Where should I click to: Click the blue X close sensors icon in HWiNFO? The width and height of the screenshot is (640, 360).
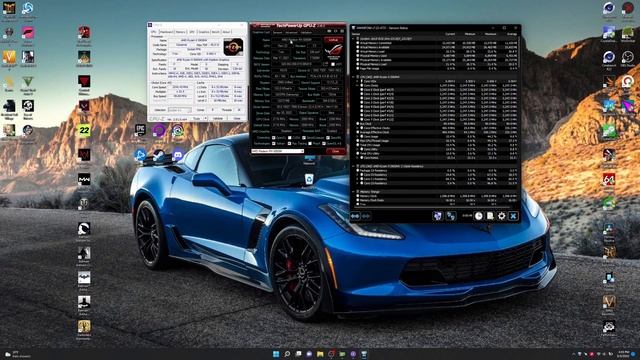[x=513, y=216]
